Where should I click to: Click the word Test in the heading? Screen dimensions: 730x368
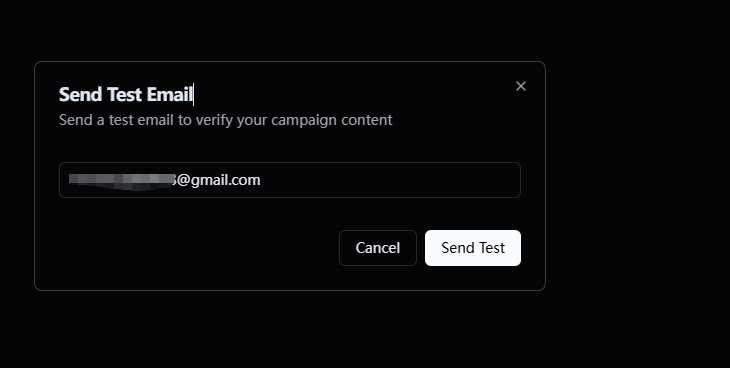pyautogui.click(x=124, y=95)
